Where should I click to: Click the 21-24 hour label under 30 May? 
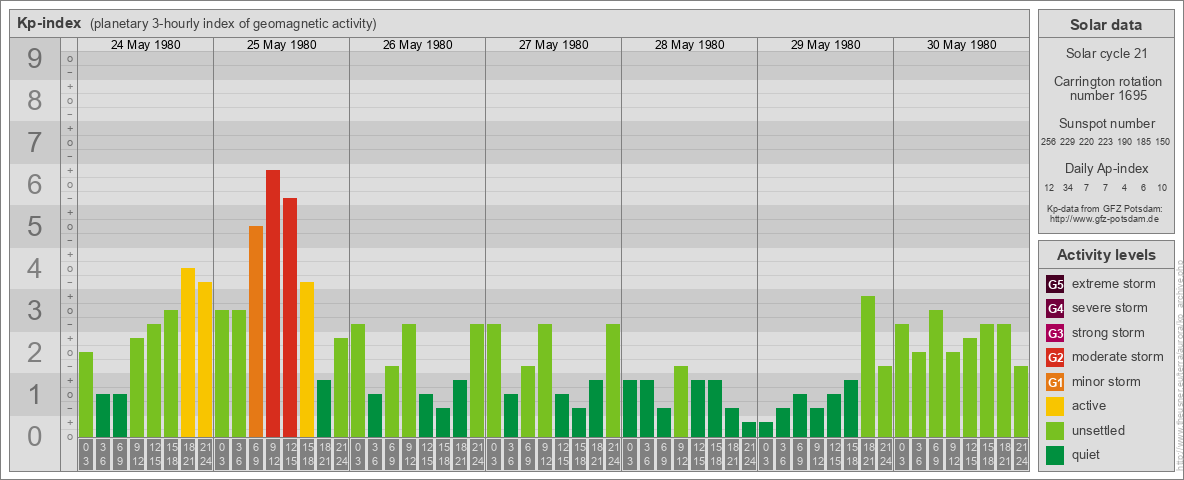1021,454
